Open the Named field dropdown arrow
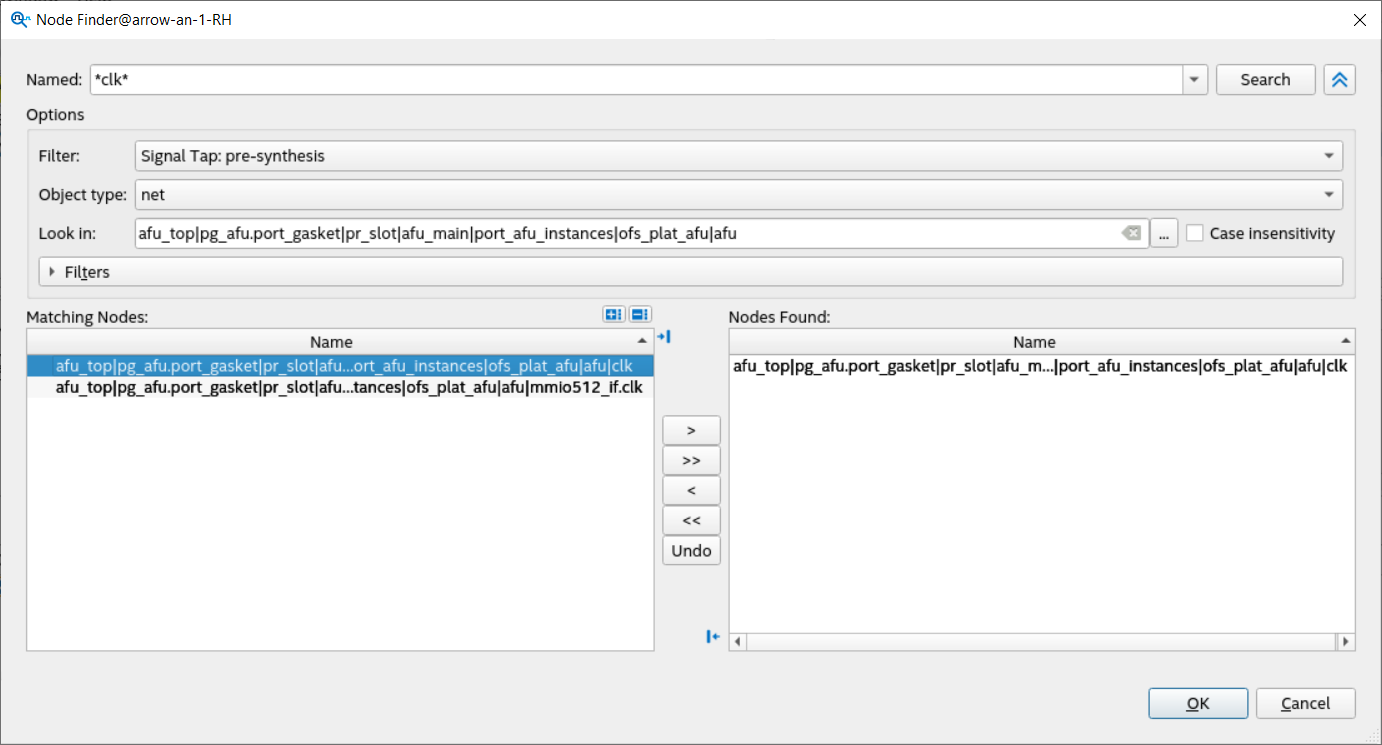The width and height of the screenshot is (1382, 745). (1194, 80)
